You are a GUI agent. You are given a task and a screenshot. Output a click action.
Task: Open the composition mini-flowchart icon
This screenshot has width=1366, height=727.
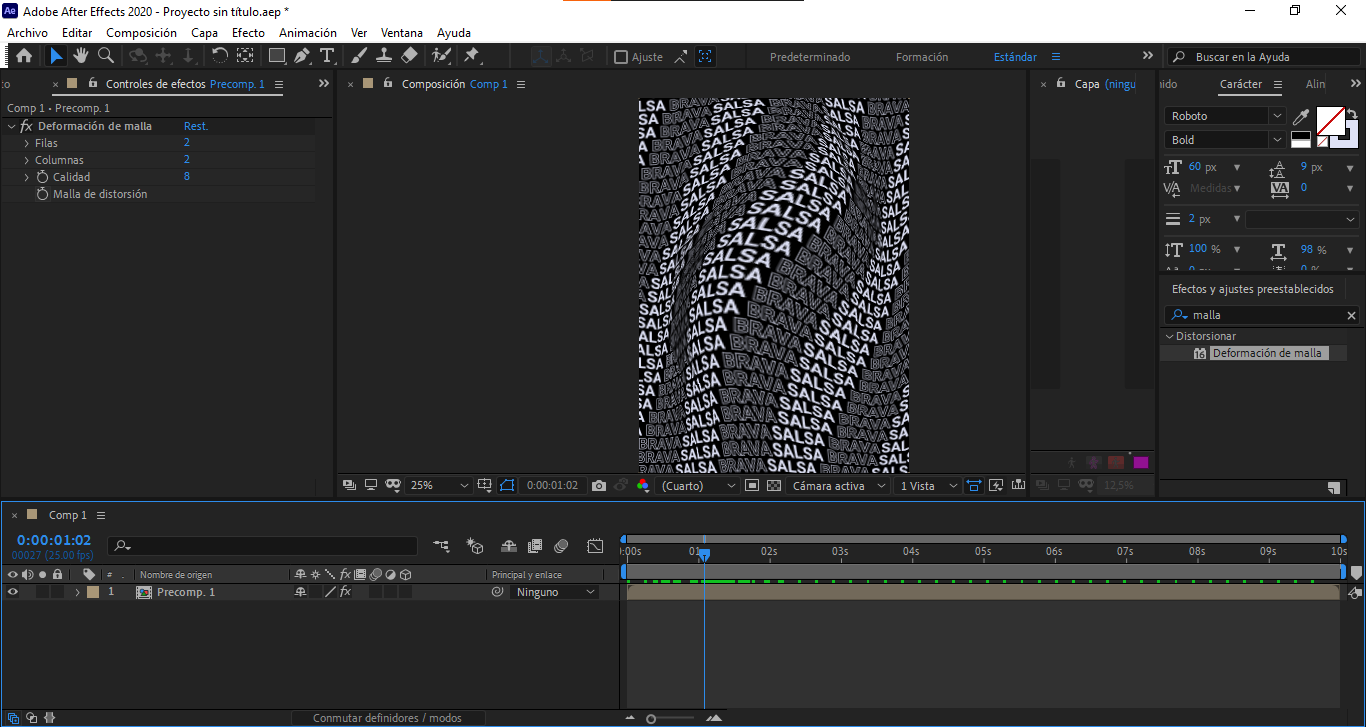(x=441, y=546)
